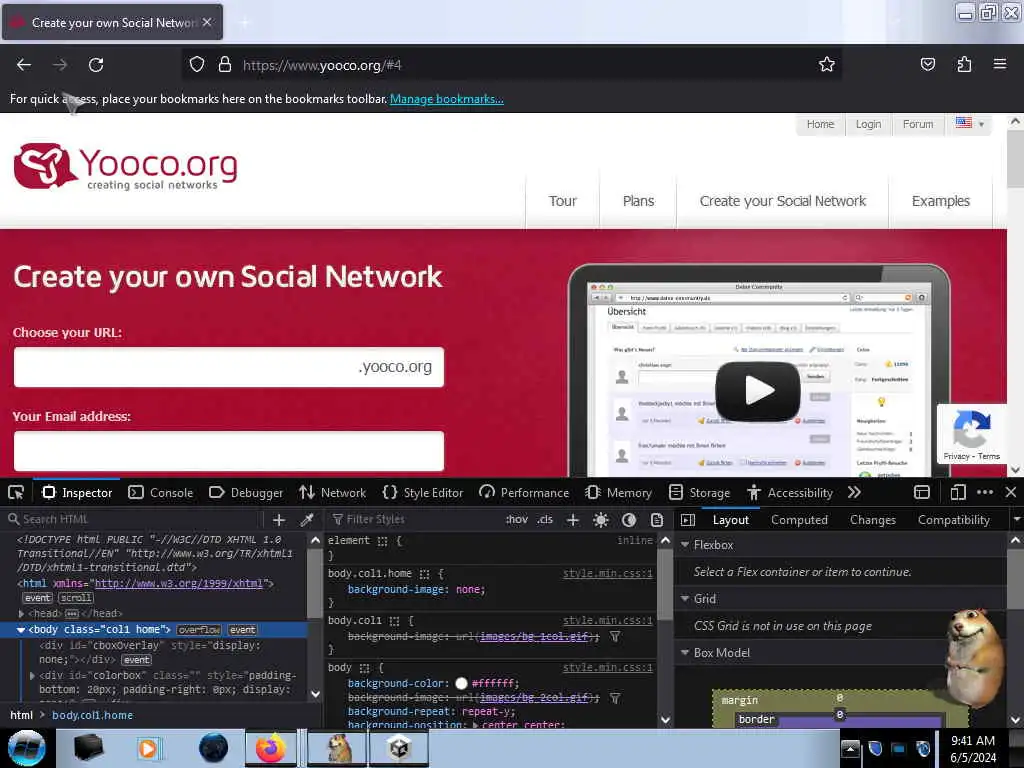Open the Examples page
Image resolution: width=1024 pixels, height=768 pixels.
(940, 201)
